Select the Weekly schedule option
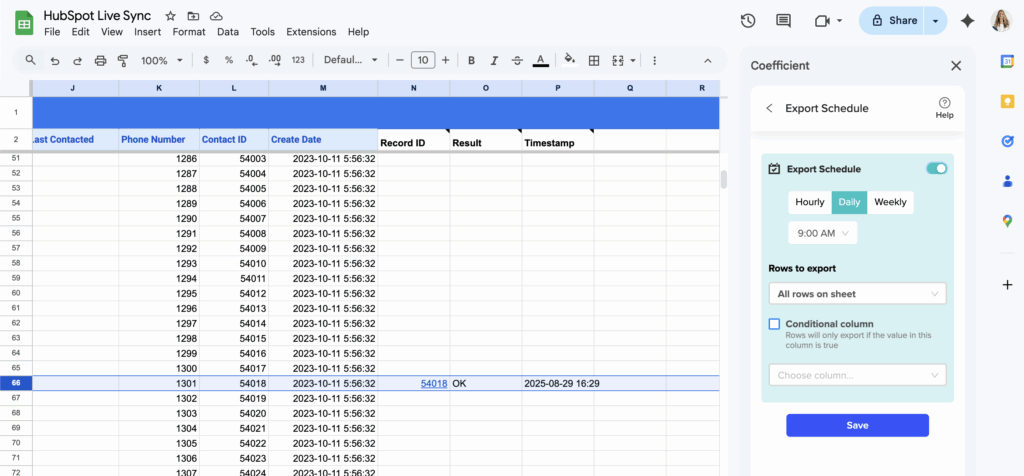1024x476 pixels. click(890, 202)
